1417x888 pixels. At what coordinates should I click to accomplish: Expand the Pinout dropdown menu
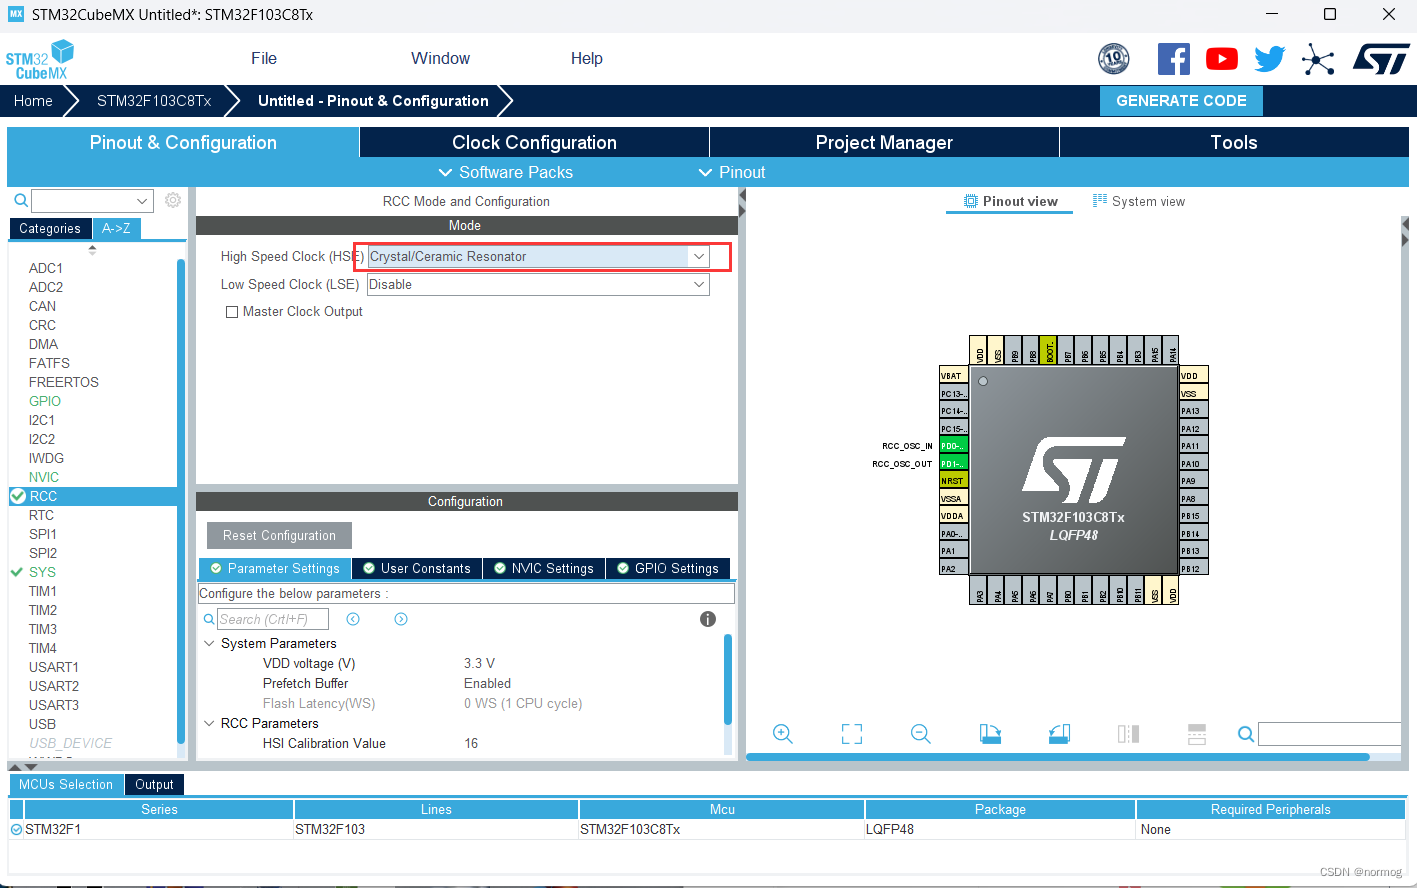click(x=732, y=172)
